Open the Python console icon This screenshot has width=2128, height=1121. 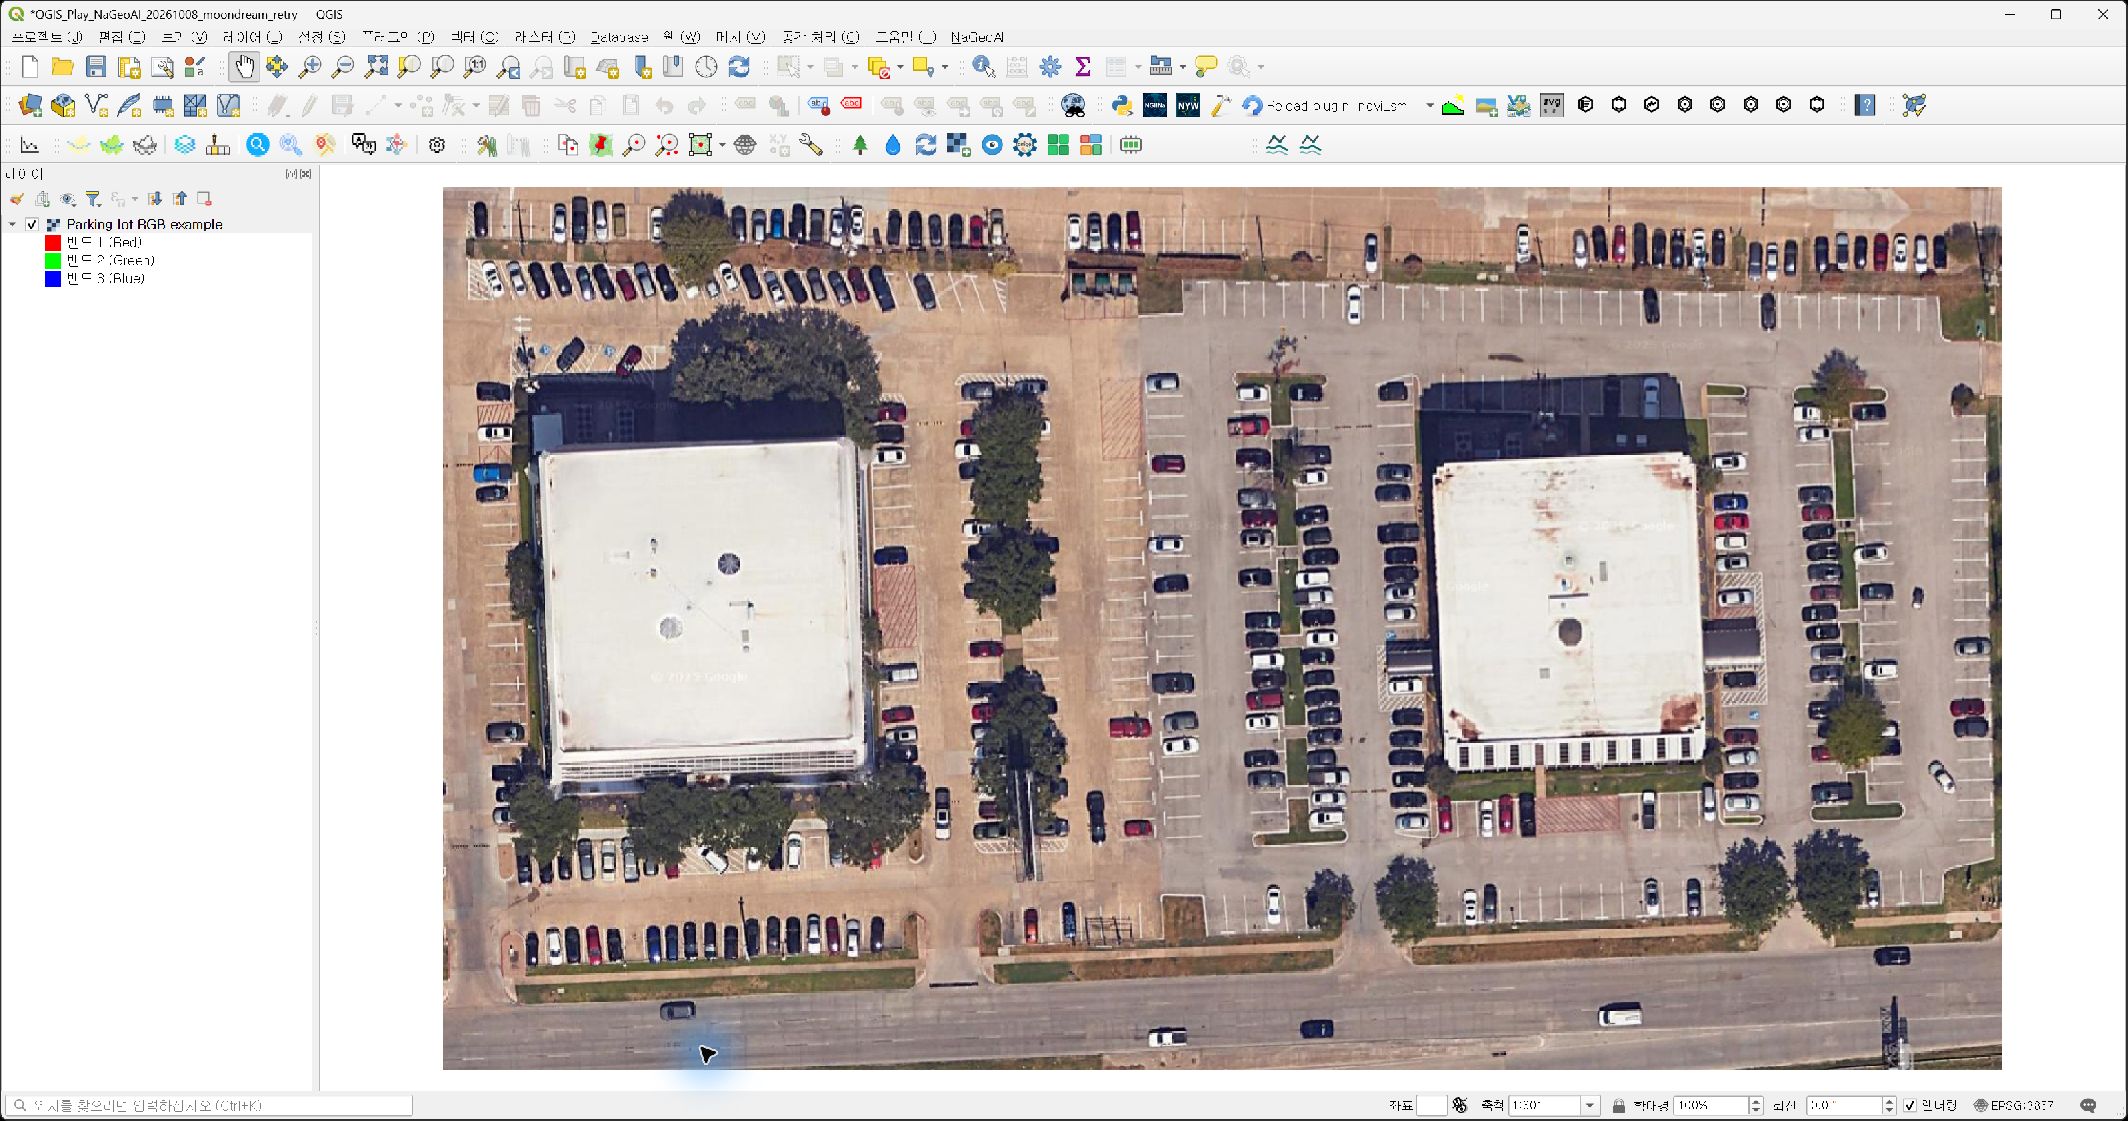(x=1121, y=105)
